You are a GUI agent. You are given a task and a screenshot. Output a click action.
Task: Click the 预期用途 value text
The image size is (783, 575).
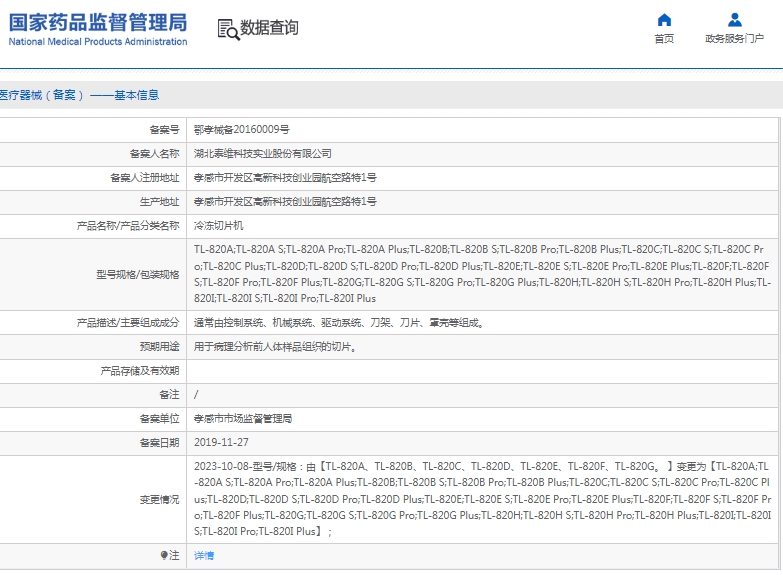(x=276, y=347)
